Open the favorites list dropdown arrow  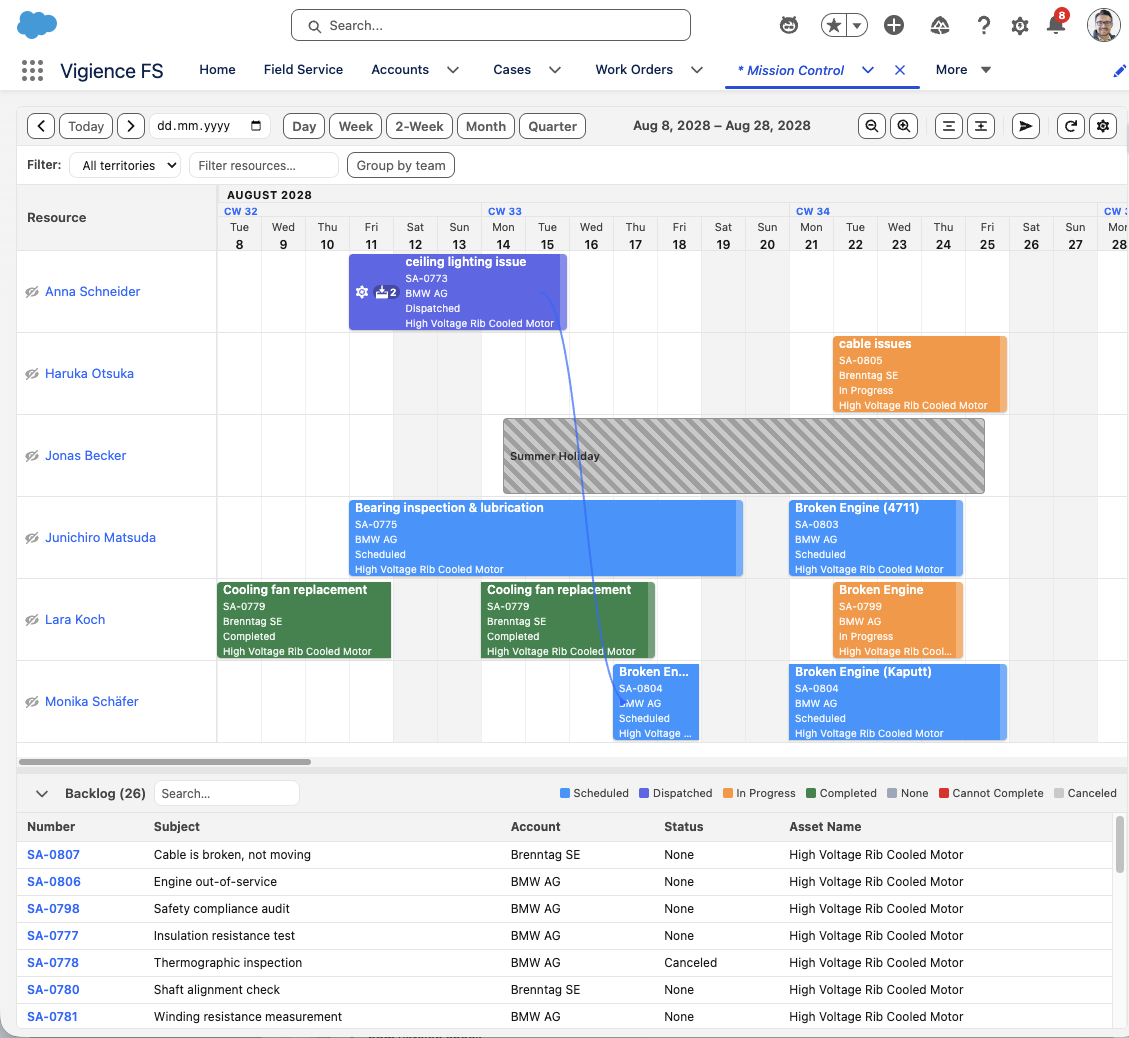click(x=857, y=26)
